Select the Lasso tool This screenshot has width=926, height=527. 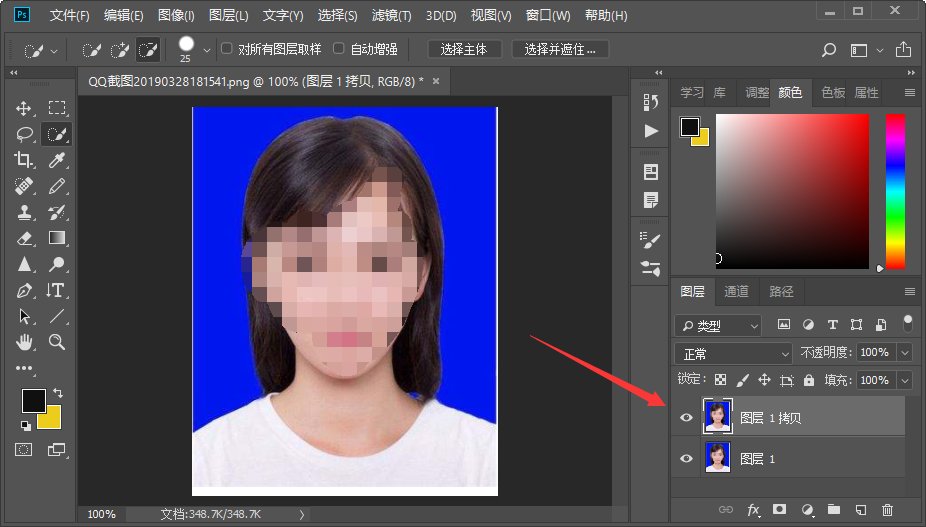click(24, 134)
